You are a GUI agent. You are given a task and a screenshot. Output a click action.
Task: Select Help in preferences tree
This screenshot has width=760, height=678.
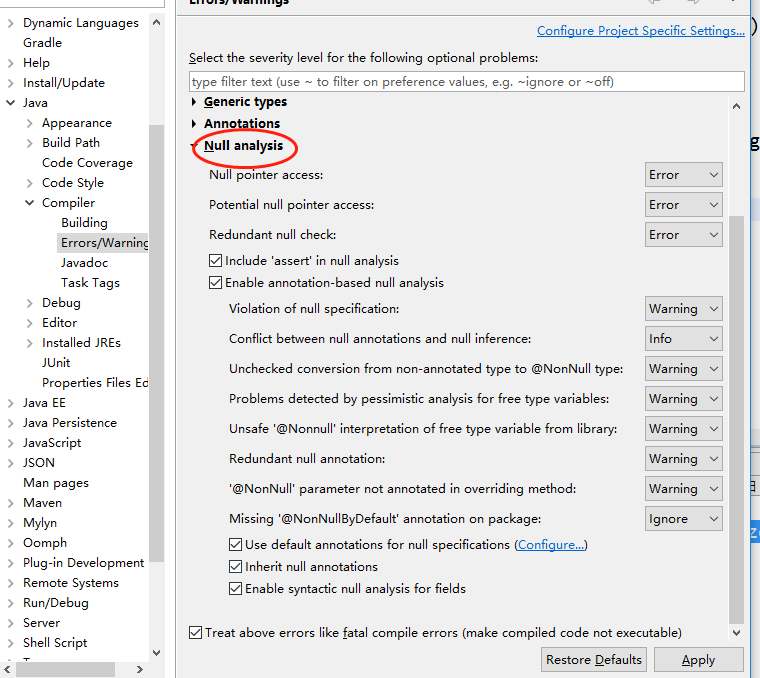pyautogui.click(x=36, y=63)
